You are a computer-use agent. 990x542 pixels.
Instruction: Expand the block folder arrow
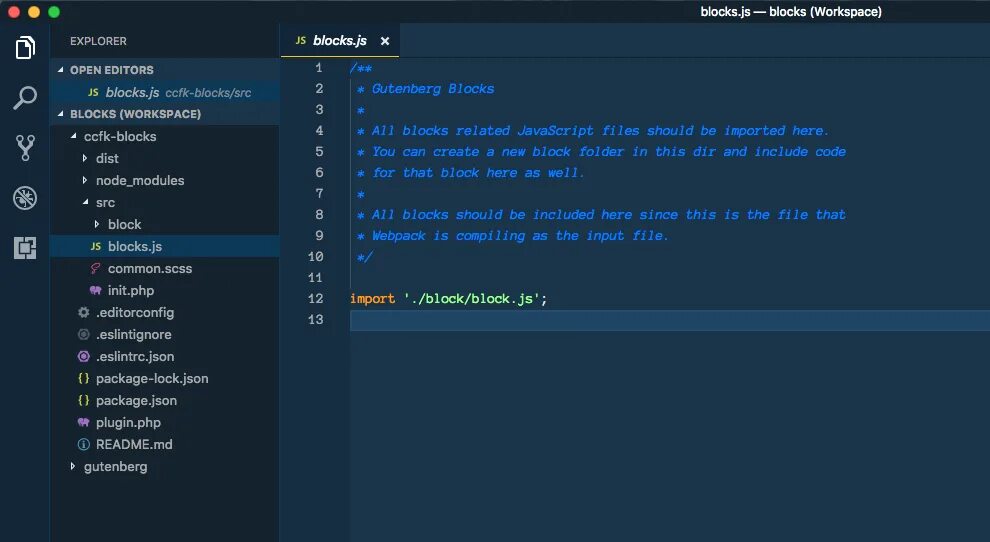(x=97, y=224)
